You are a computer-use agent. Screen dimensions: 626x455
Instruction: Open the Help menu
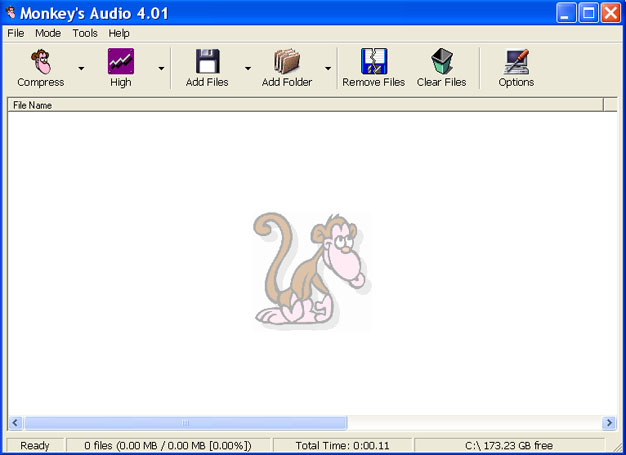click(119, 33)
